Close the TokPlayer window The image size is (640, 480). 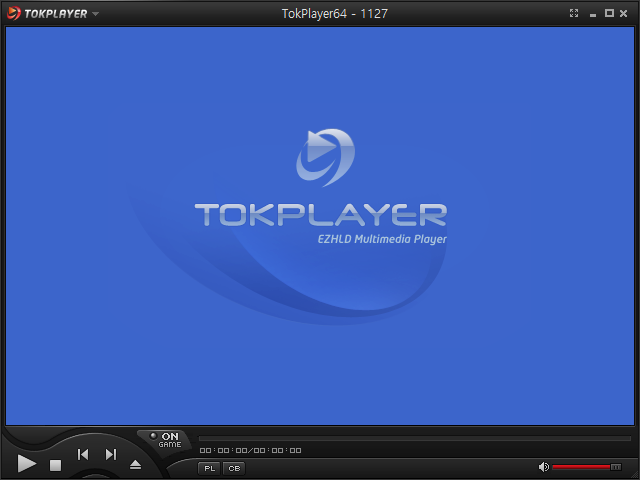pyautogui.click(x=624, y=13)
